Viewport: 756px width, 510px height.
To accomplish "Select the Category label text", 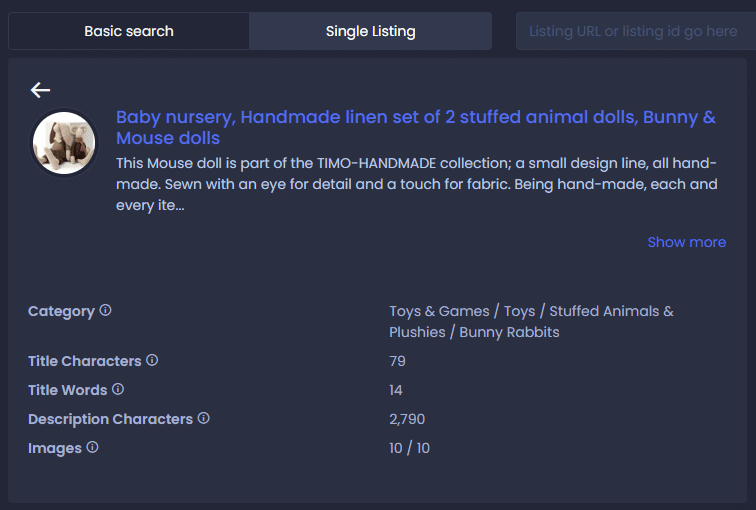I will click(61, 311).
